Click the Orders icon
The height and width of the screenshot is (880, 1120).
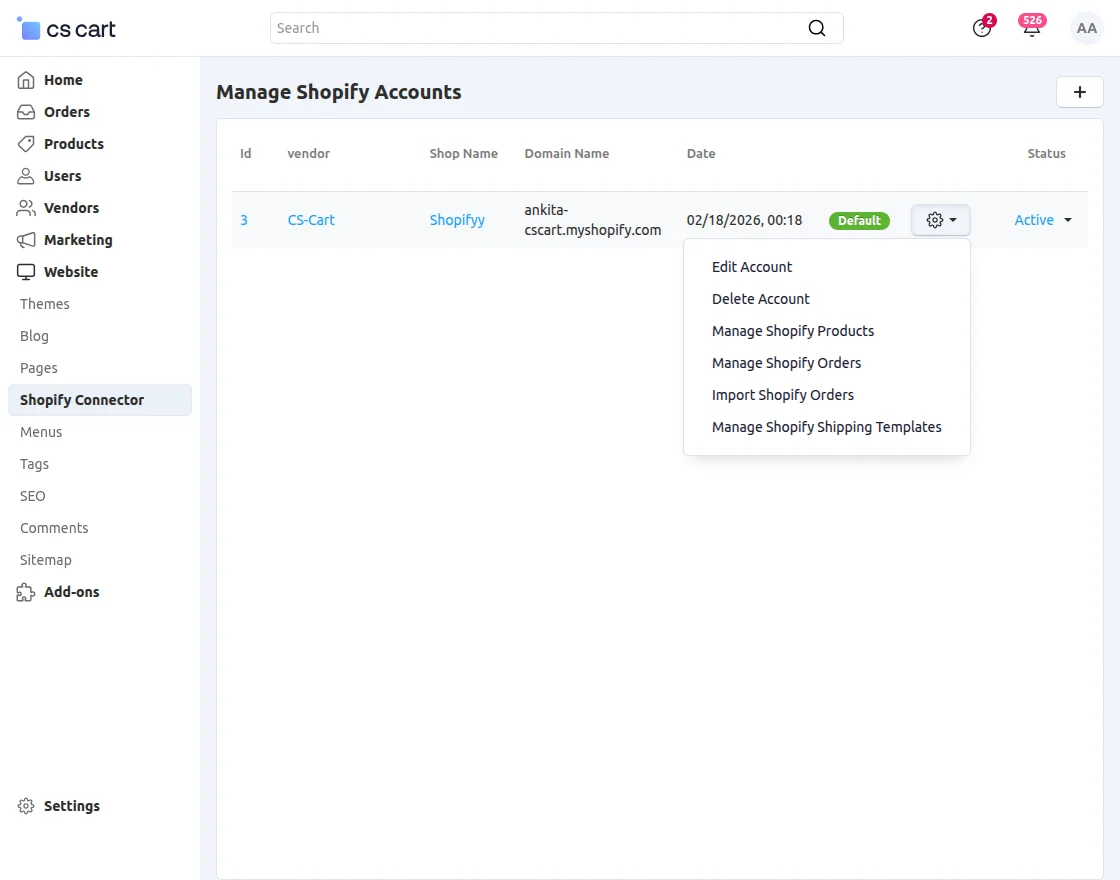click(x=25, y=112)
